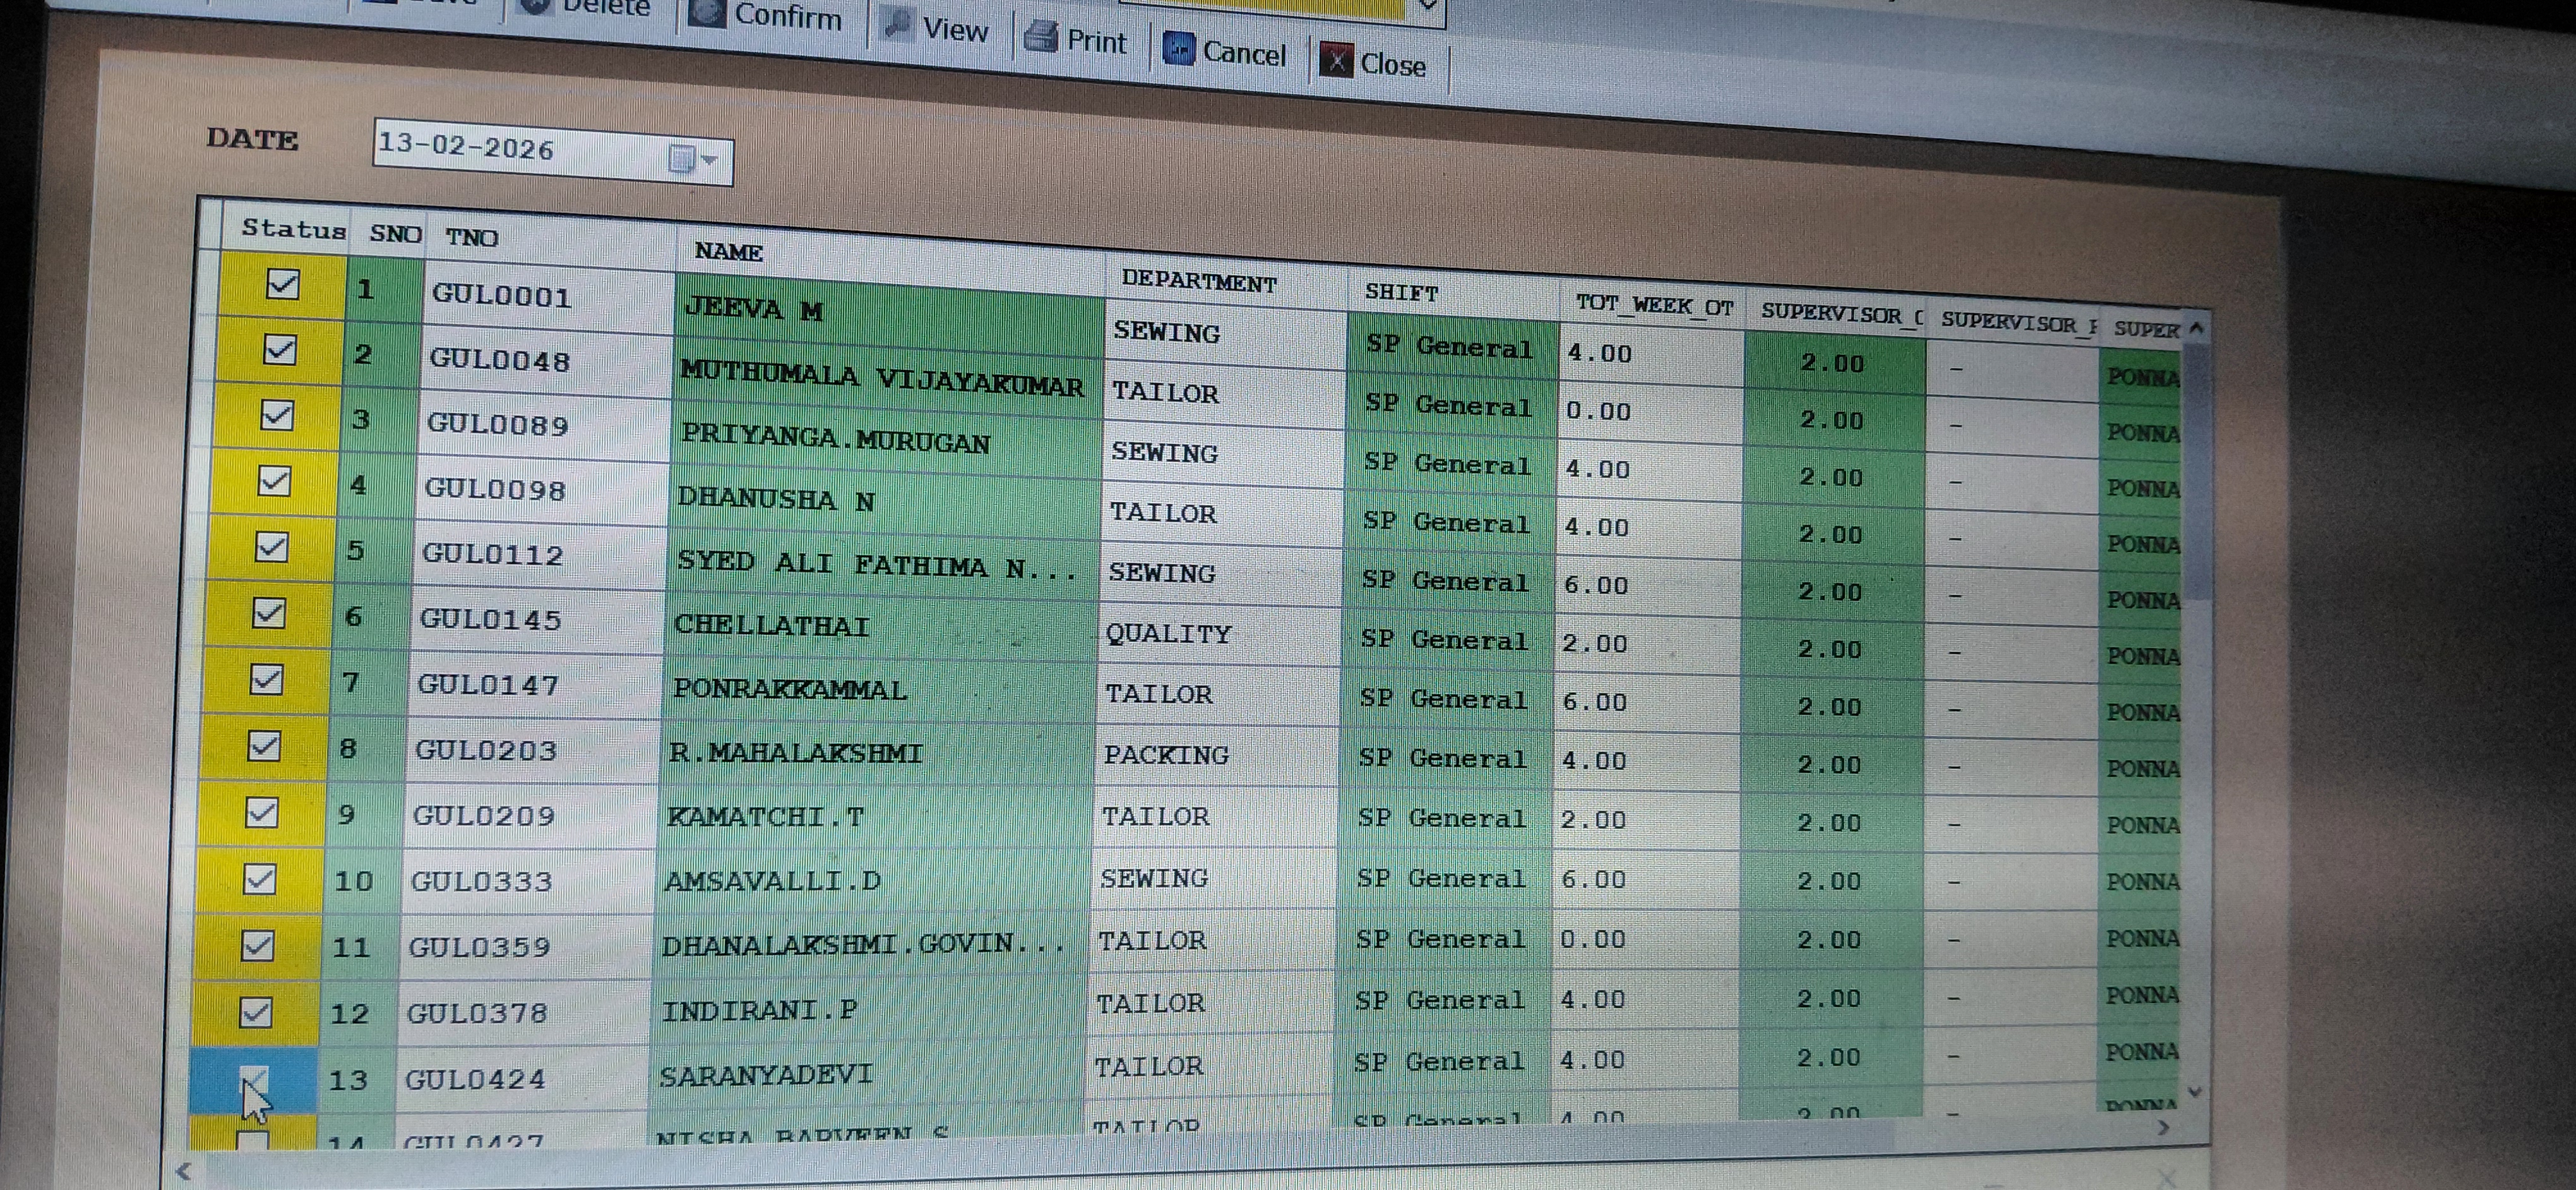Click the View magnifier icon

(897, 25)
